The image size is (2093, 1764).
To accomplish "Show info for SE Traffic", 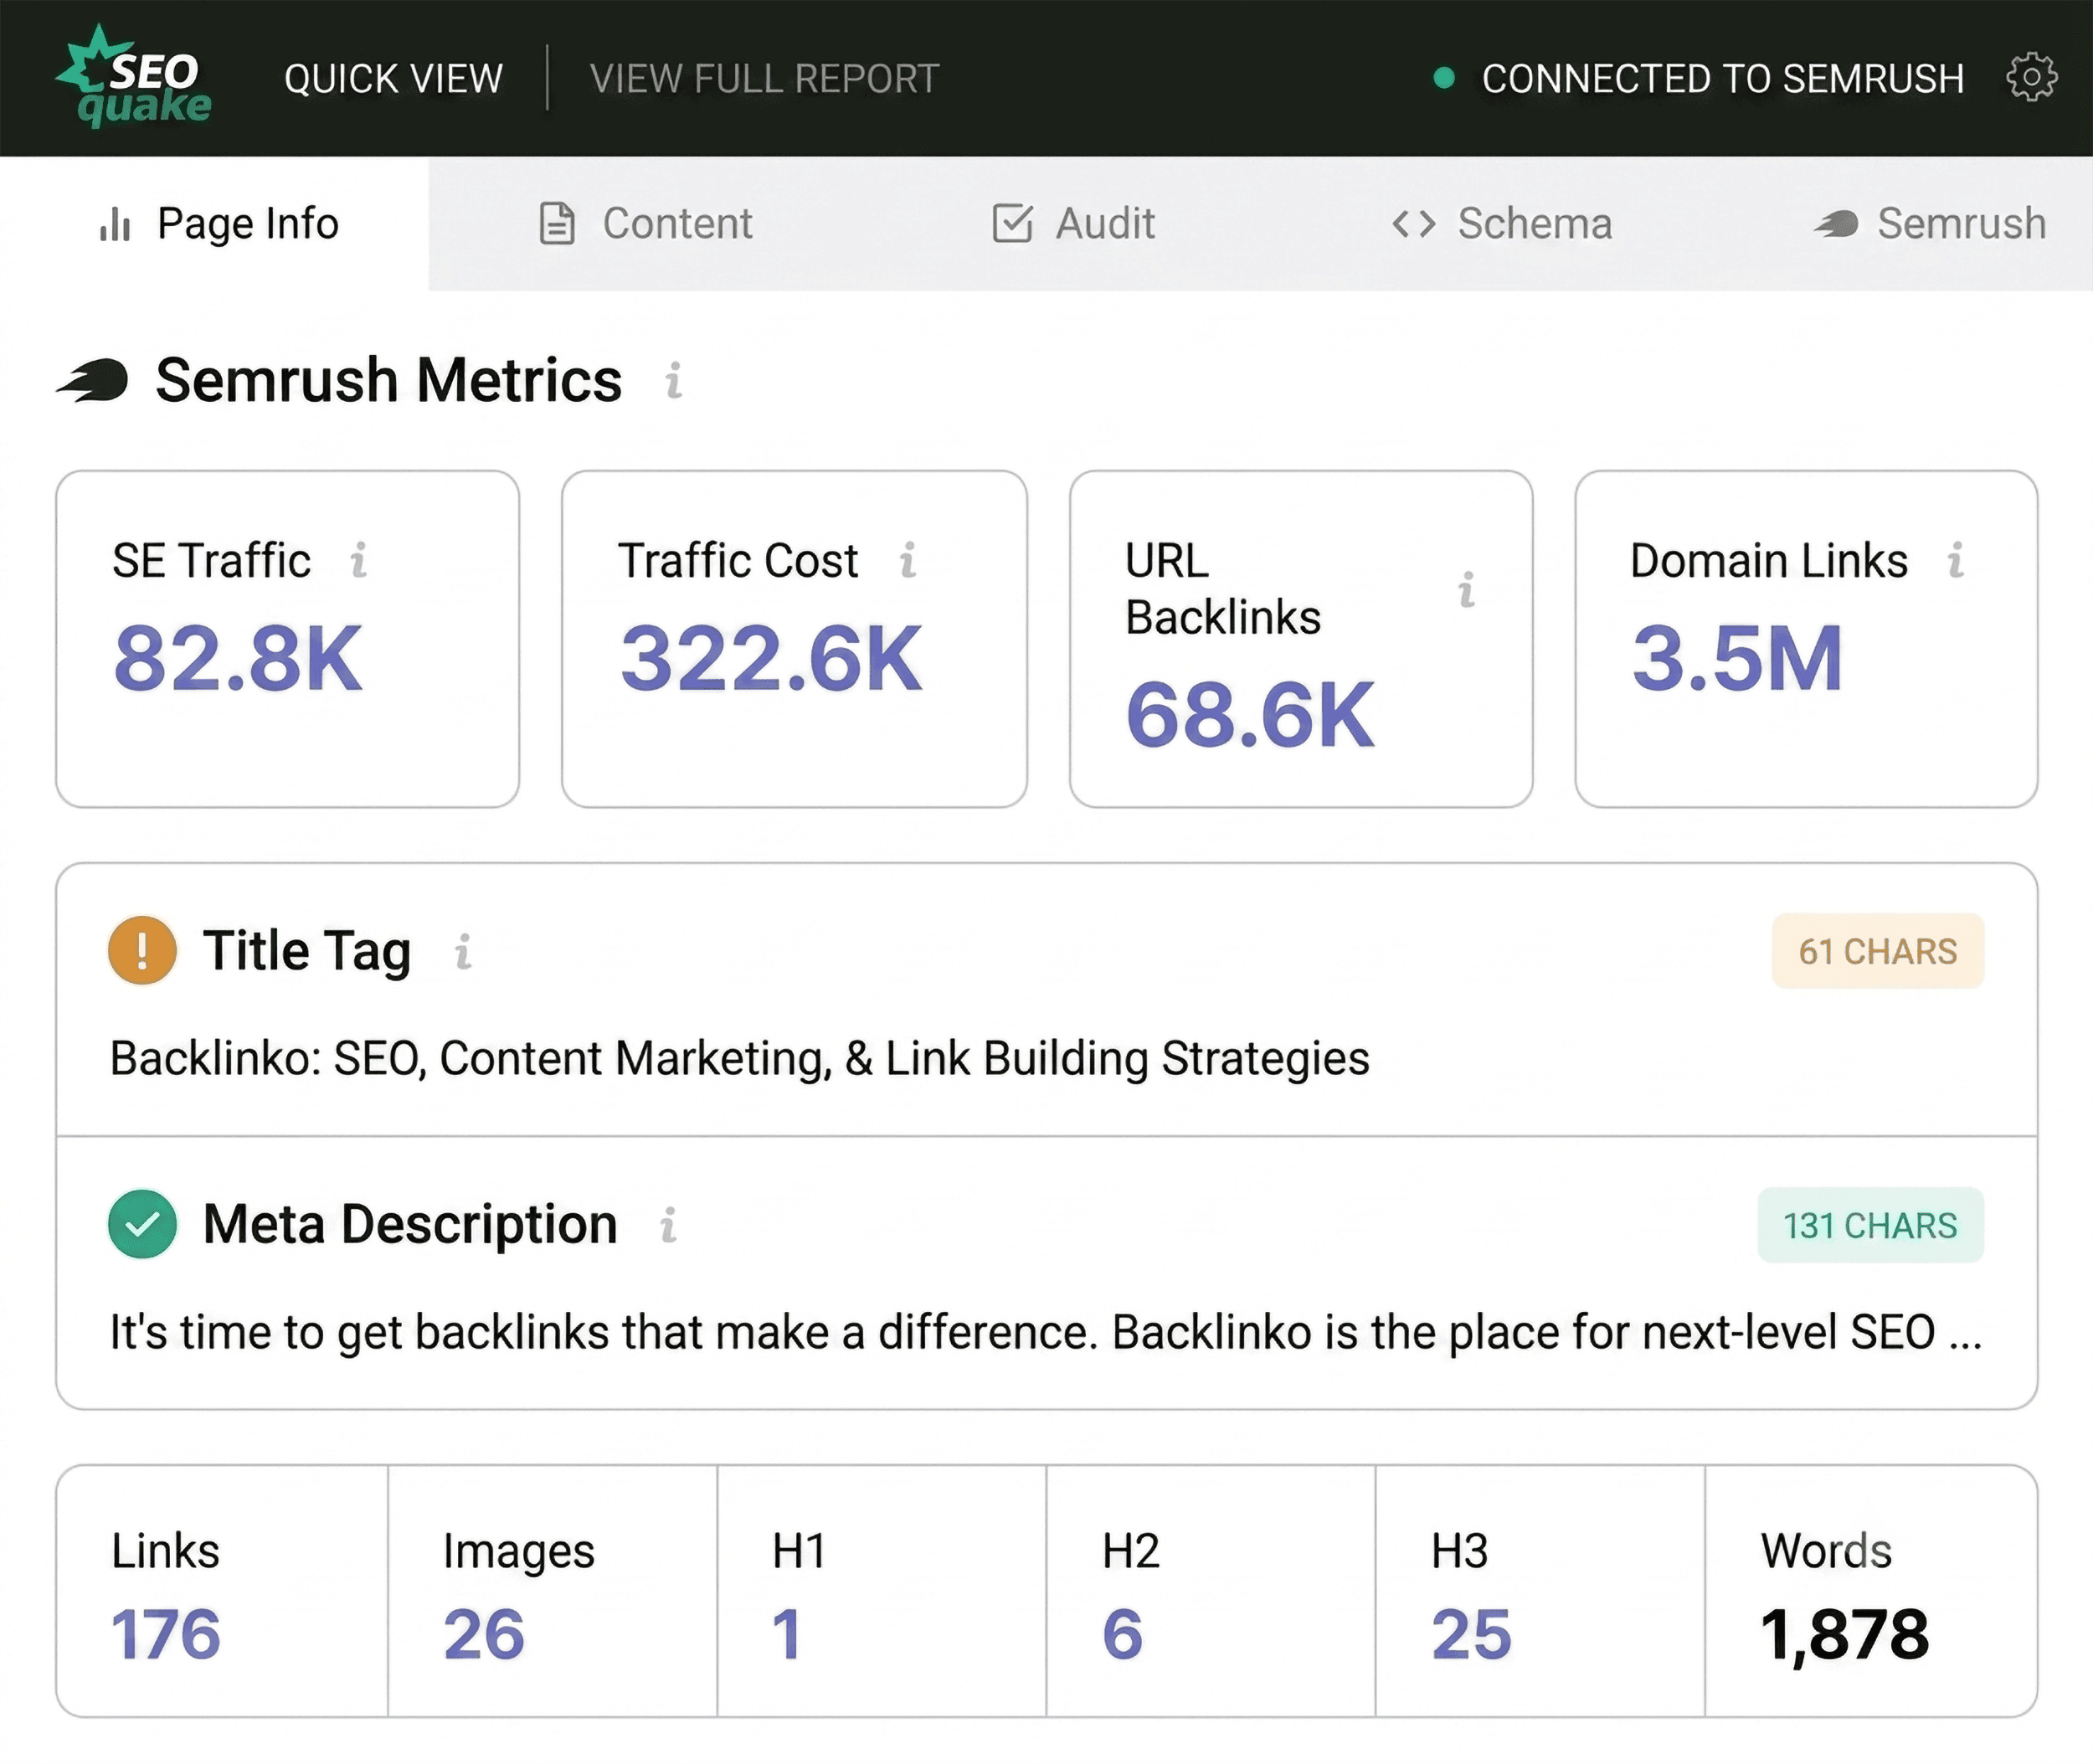I will pos(359,560).
